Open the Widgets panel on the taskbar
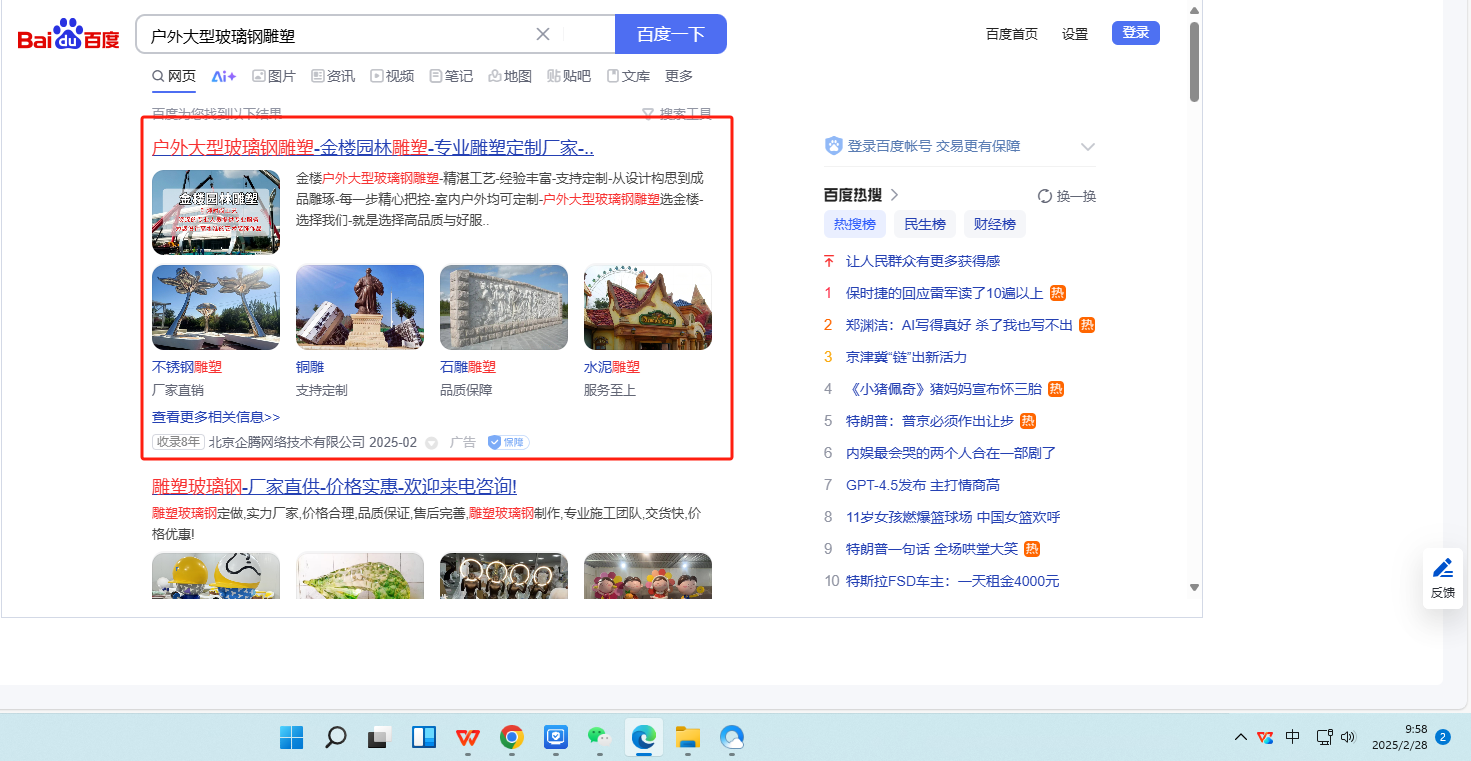 click(x=423, y=738)
